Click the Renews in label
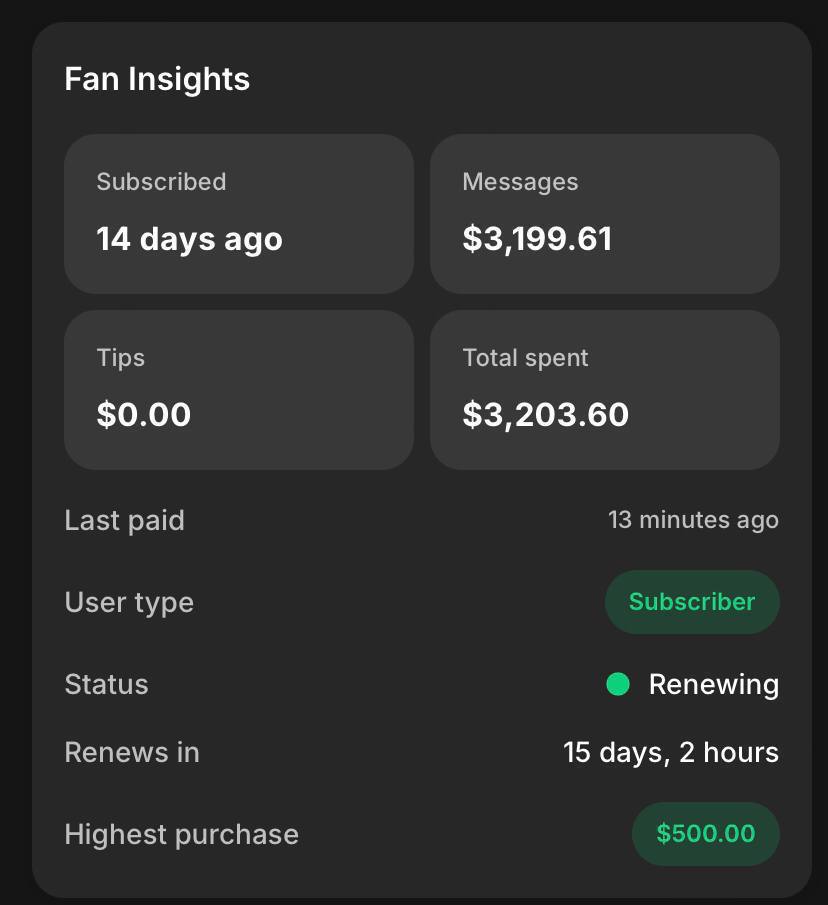This screenshot has height=905, width=828. [x=132, y=752]
